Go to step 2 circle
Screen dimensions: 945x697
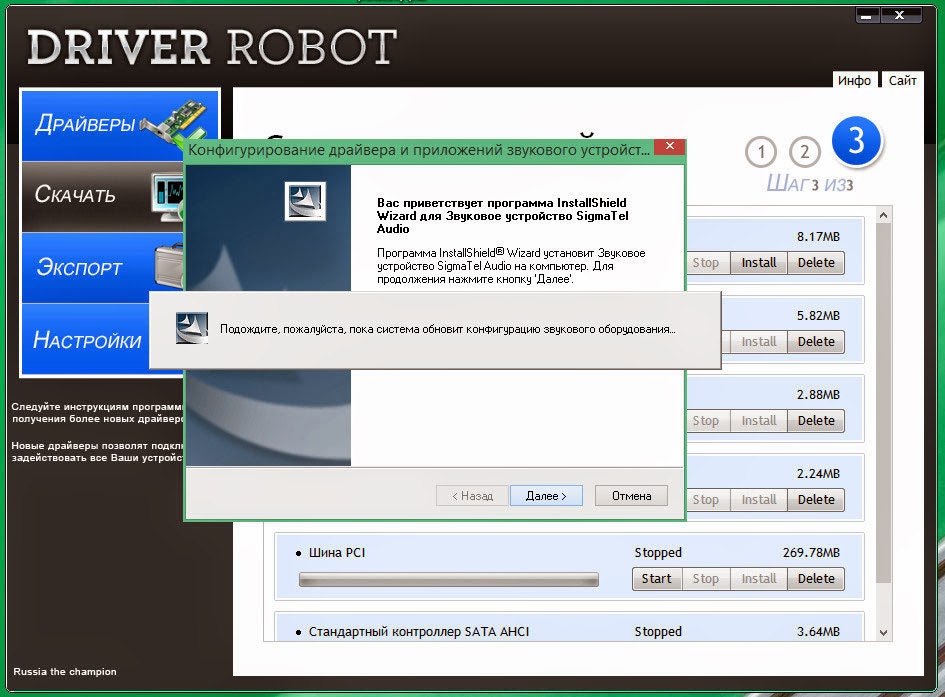[x=805, y=152]
